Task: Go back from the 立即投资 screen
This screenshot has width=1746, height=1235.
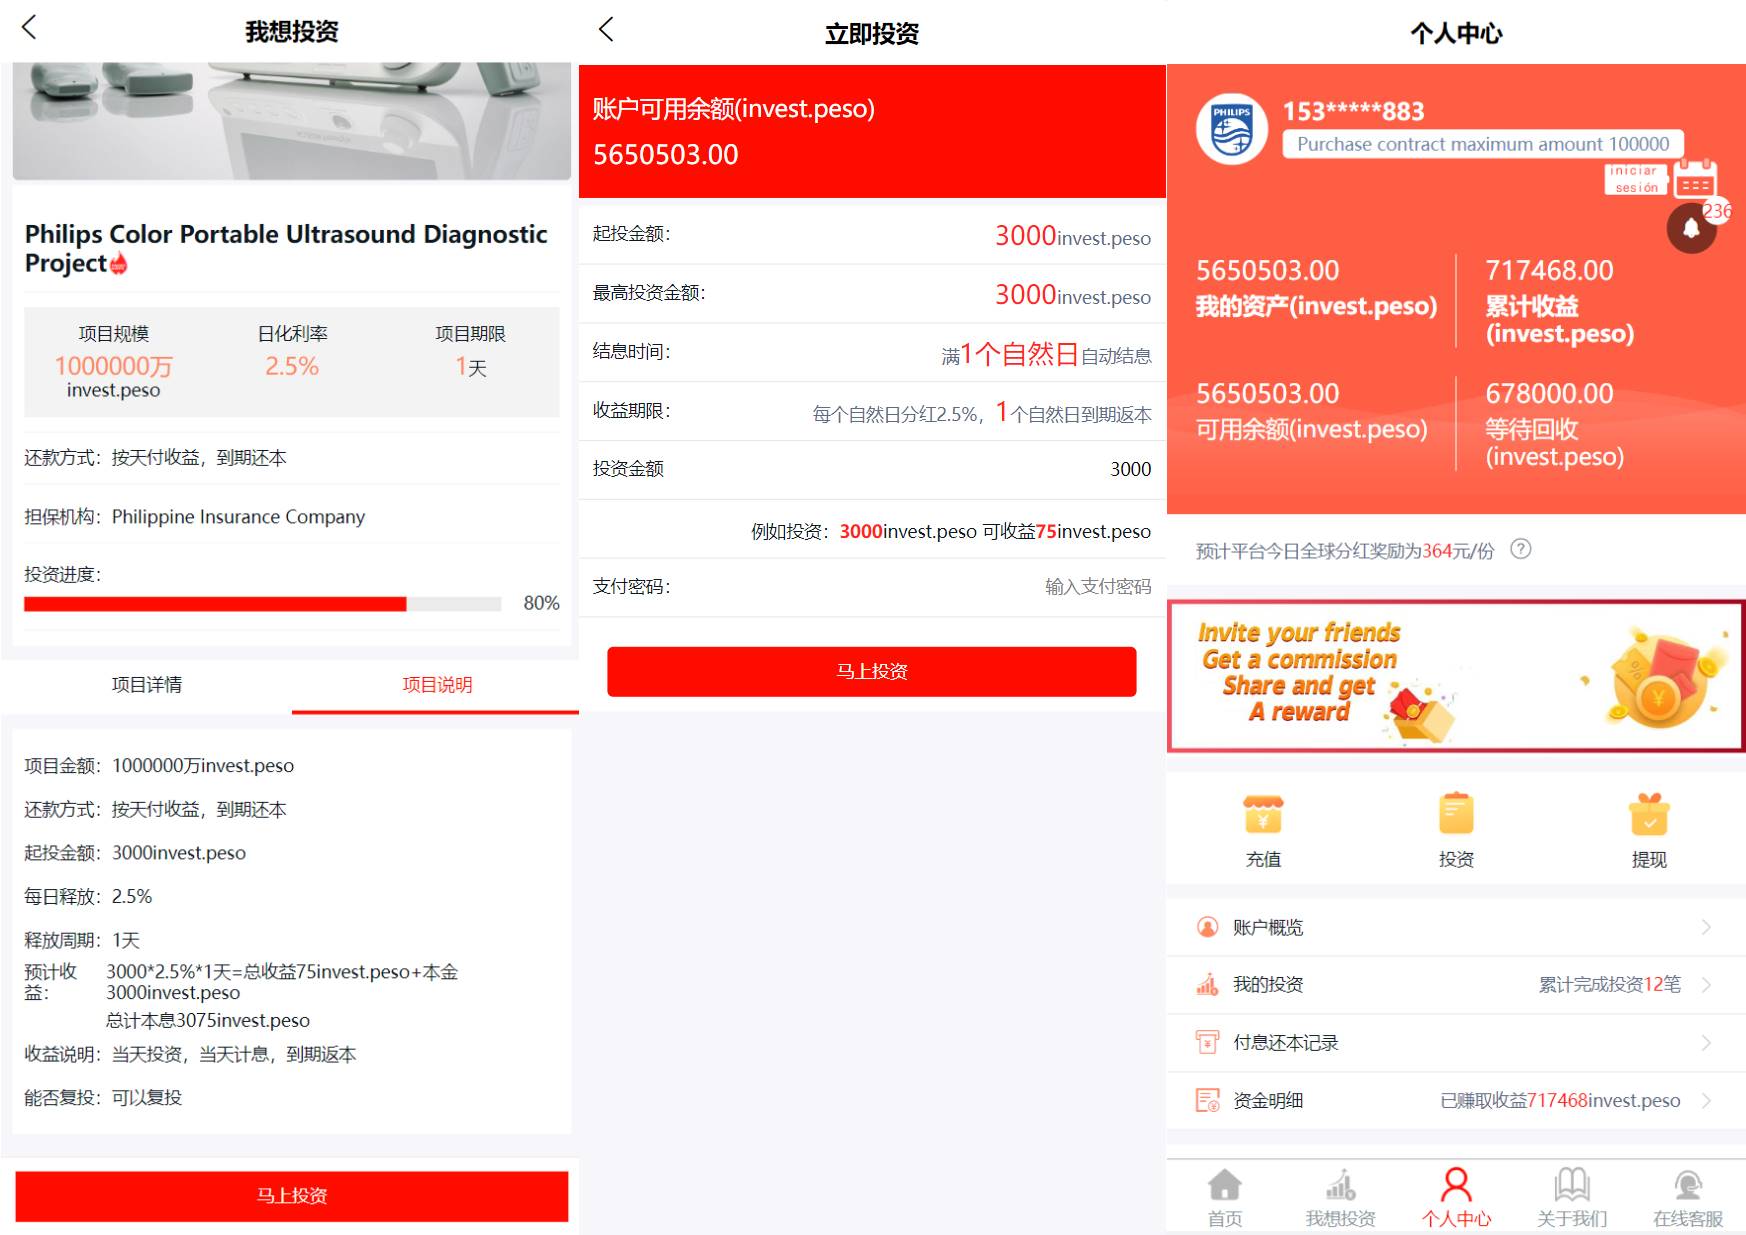Action: [606, 29]
